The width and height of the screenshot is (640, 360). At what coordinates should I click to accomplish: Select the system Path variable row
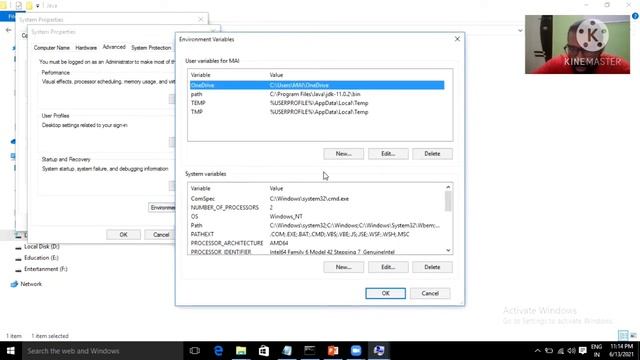click(x=317, y=225)
